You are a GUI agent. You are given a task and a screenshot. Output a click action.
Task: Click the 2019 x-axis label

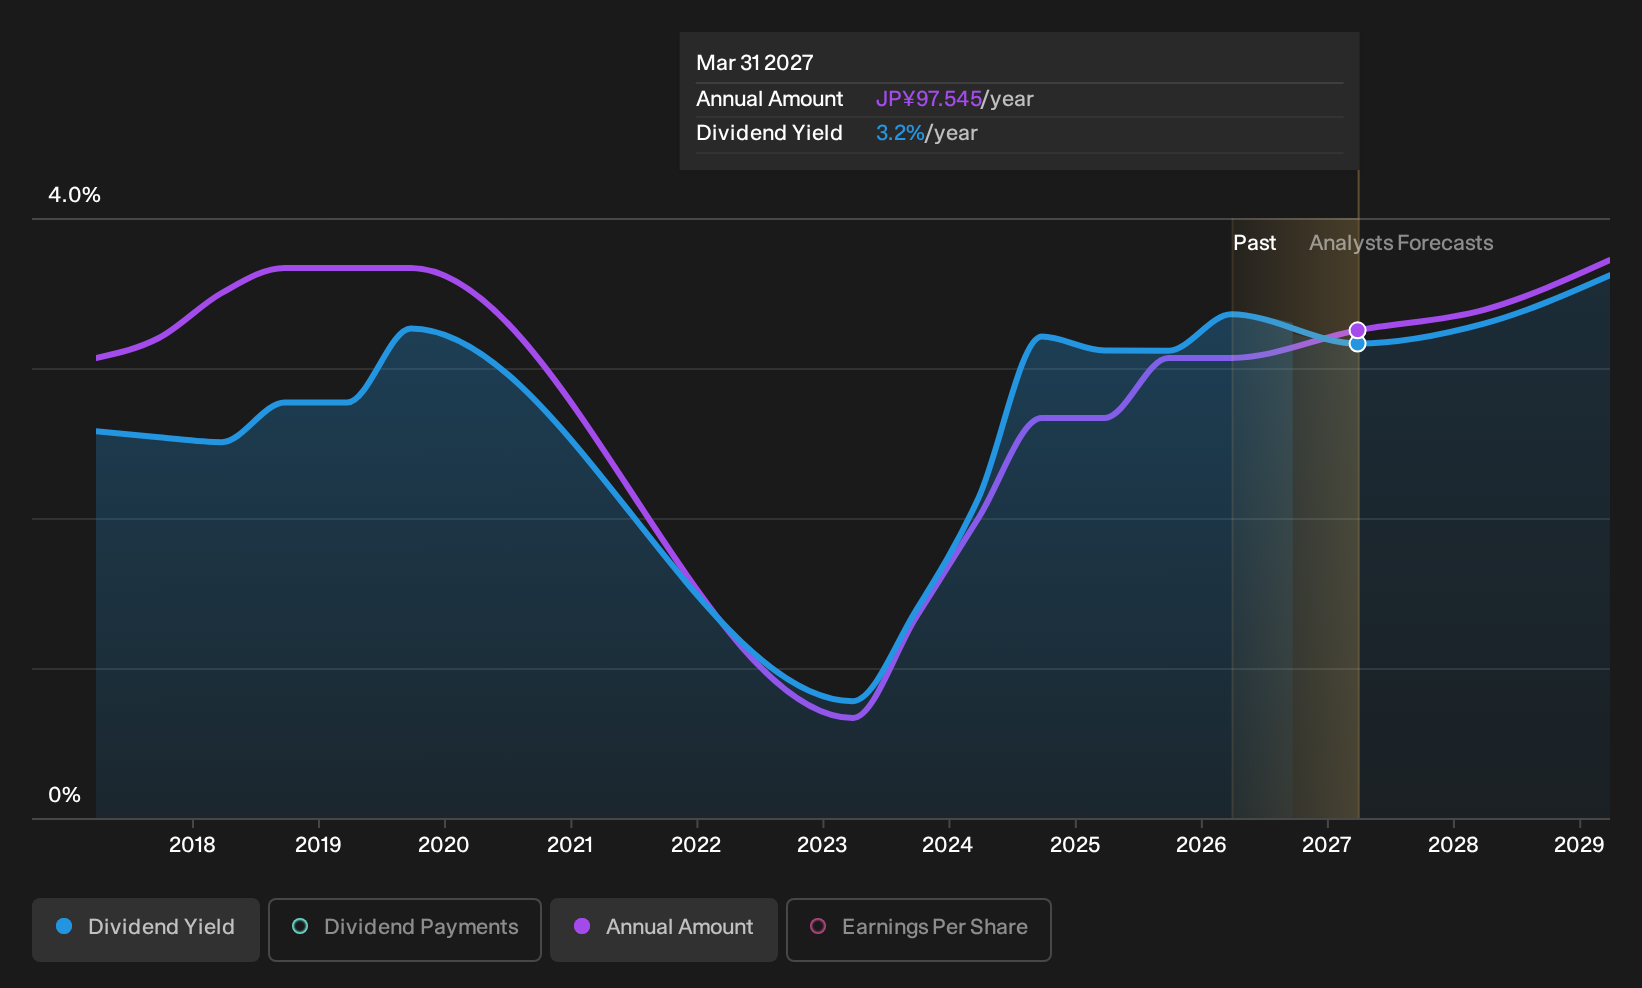(318, 845)
